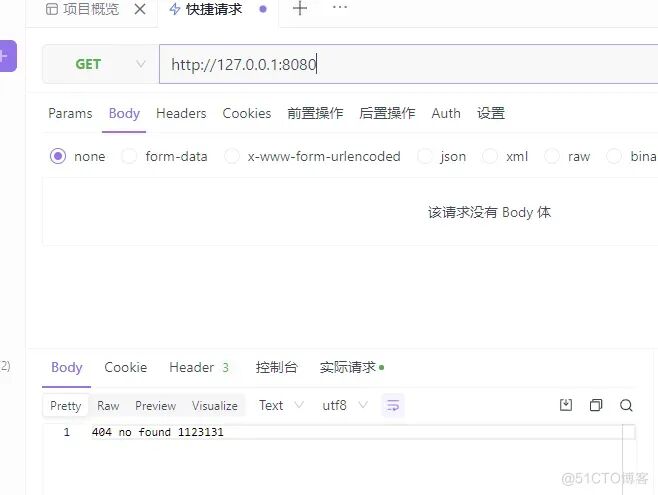Open the request Body tab
Screen dimensions: 658x495
coord(124,113)
